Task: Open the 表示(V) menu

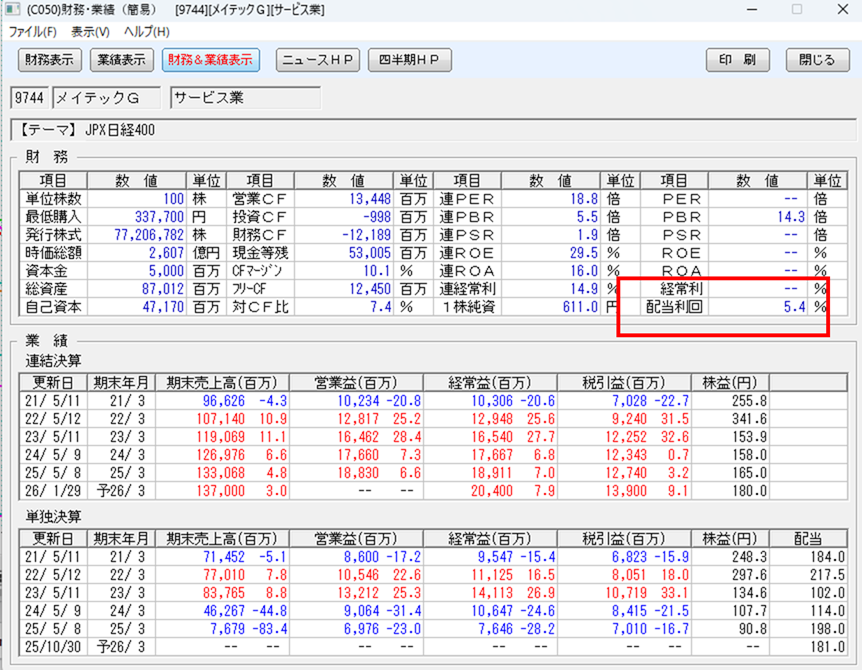Action: point(91,31)
